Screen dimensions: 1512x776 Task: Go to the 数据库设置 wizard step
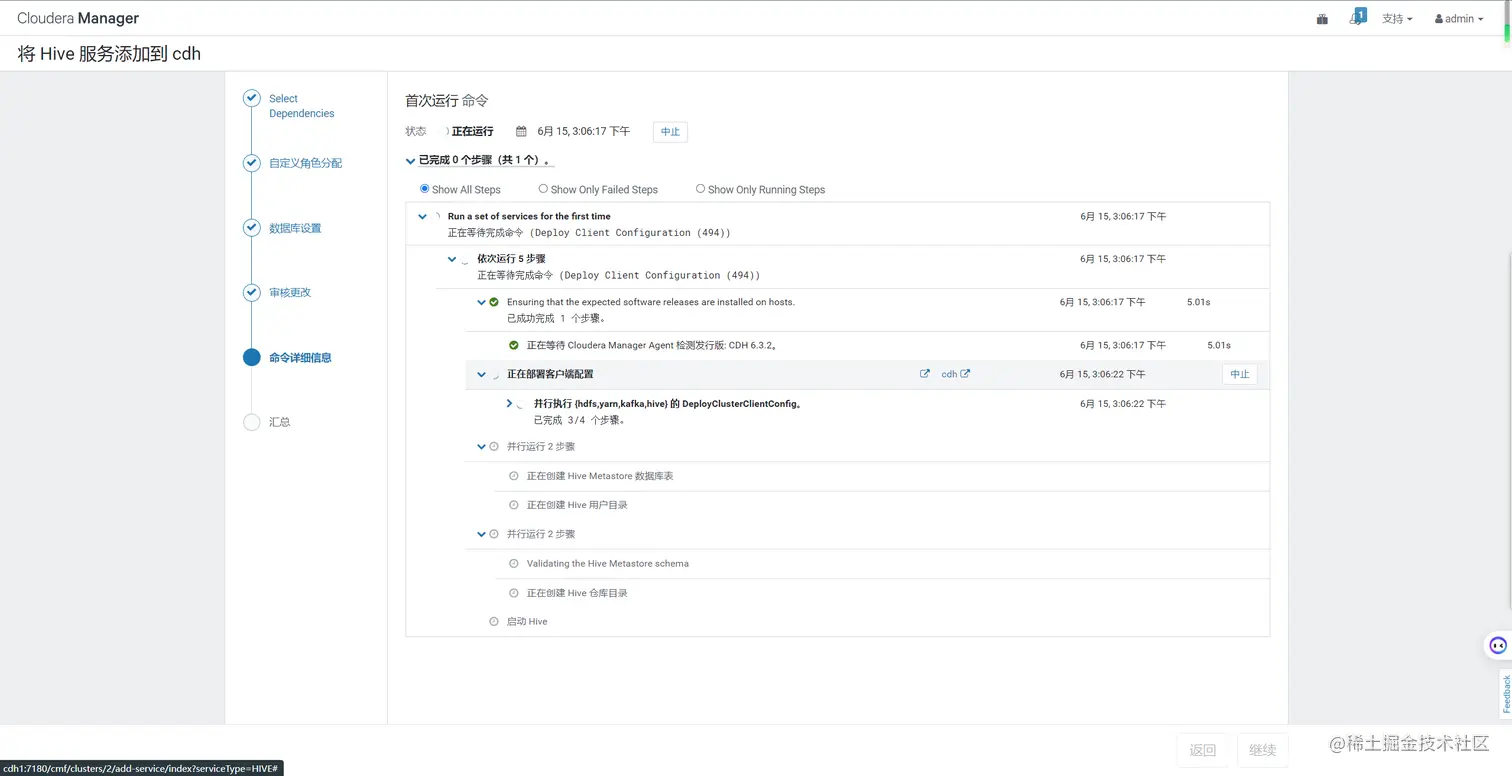[x=295, y=228]
